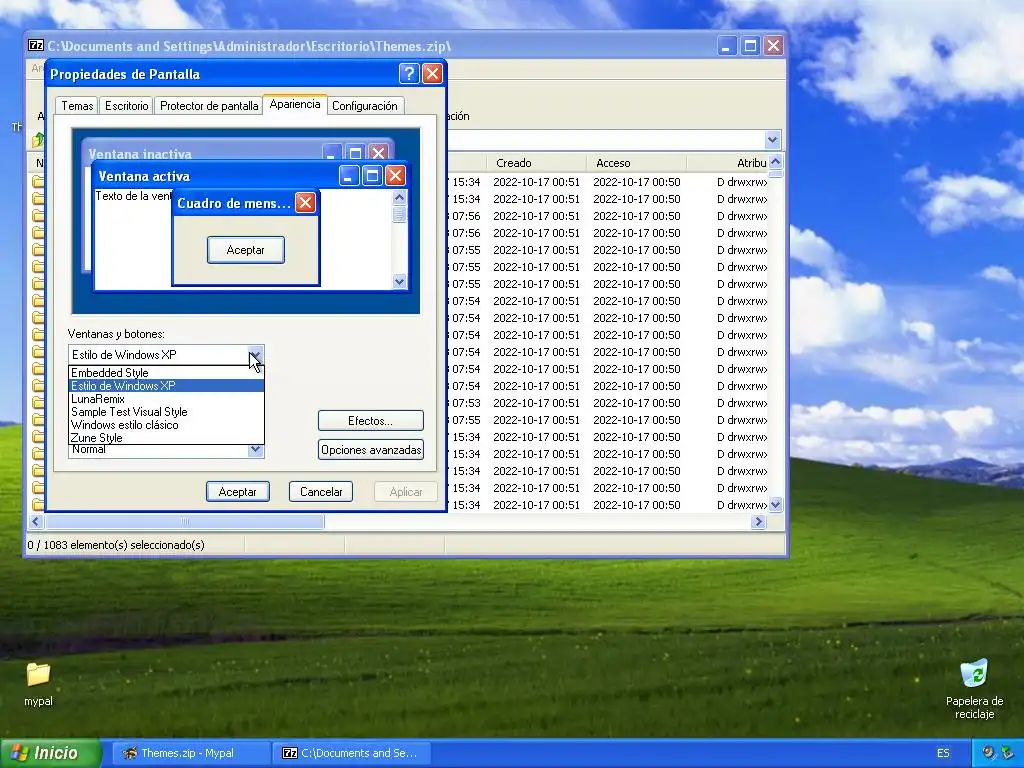This screenshot has width=1024, height=768.
Task: Click the 7-Zip title bar icon
Action: click(36, 45)
